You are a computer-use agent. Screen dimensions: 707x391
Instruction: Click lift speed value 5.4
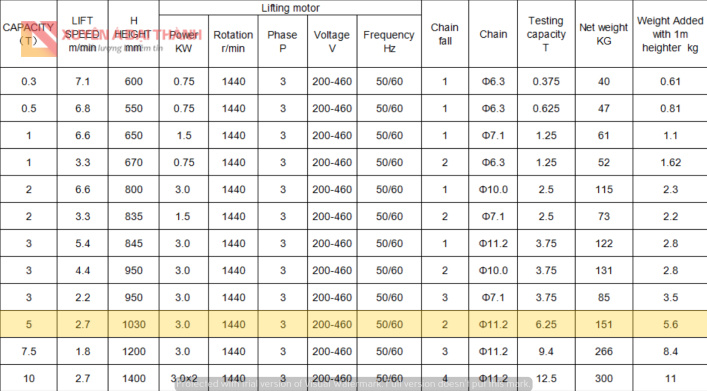[x=83, y=244]
